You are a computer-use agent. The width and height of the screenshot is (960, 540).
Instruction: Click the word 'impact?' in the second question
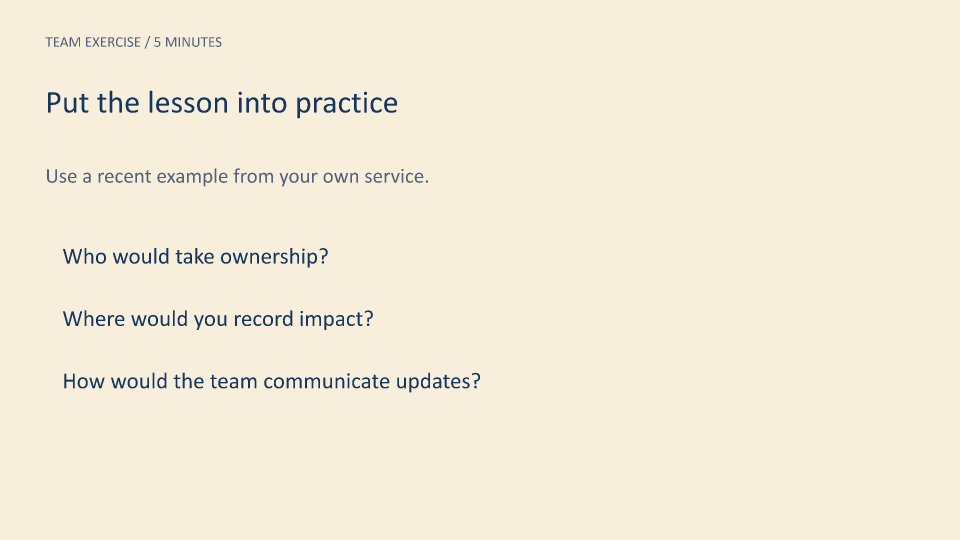pyautogui.click(x=336, y=319)
